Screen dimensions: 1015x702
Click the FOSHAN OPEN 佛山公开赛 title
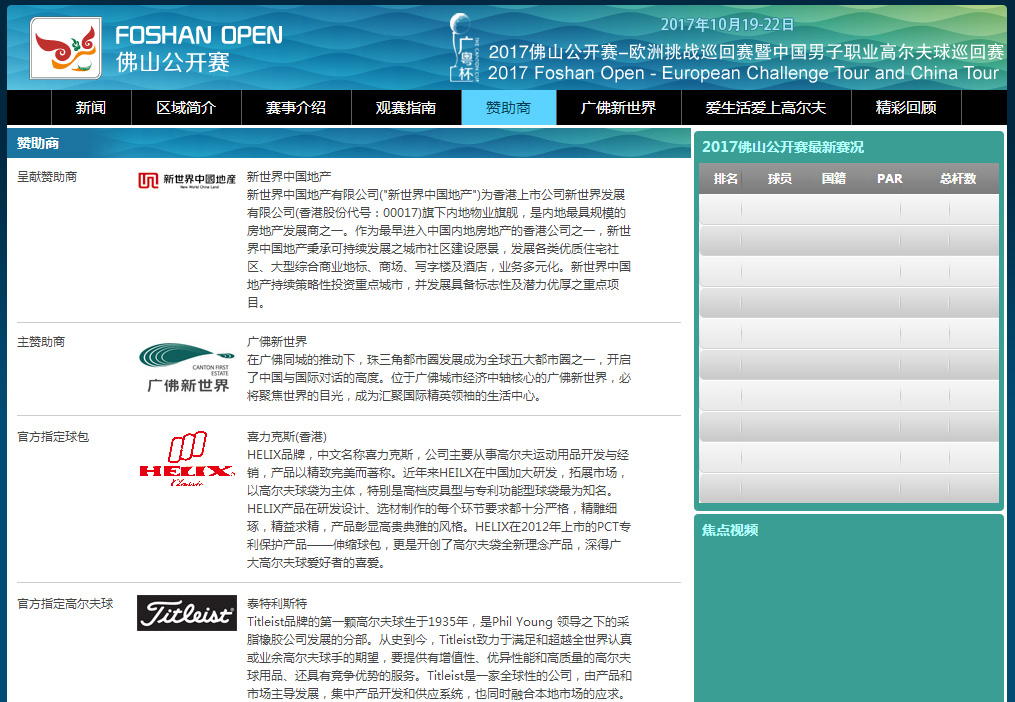(199, 49)
